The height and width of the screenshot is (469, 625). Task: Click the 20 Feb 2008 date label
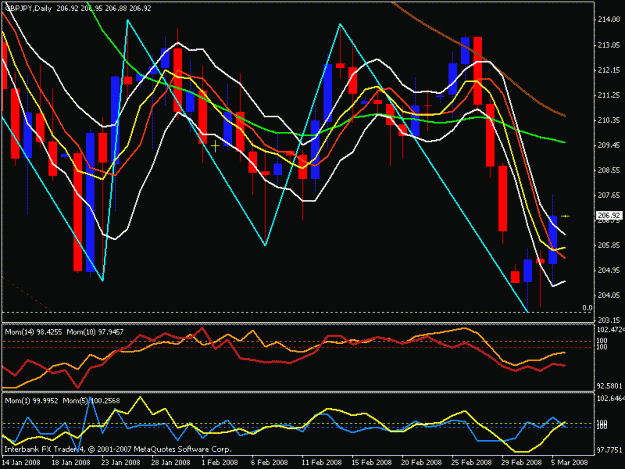pos(422,462)
